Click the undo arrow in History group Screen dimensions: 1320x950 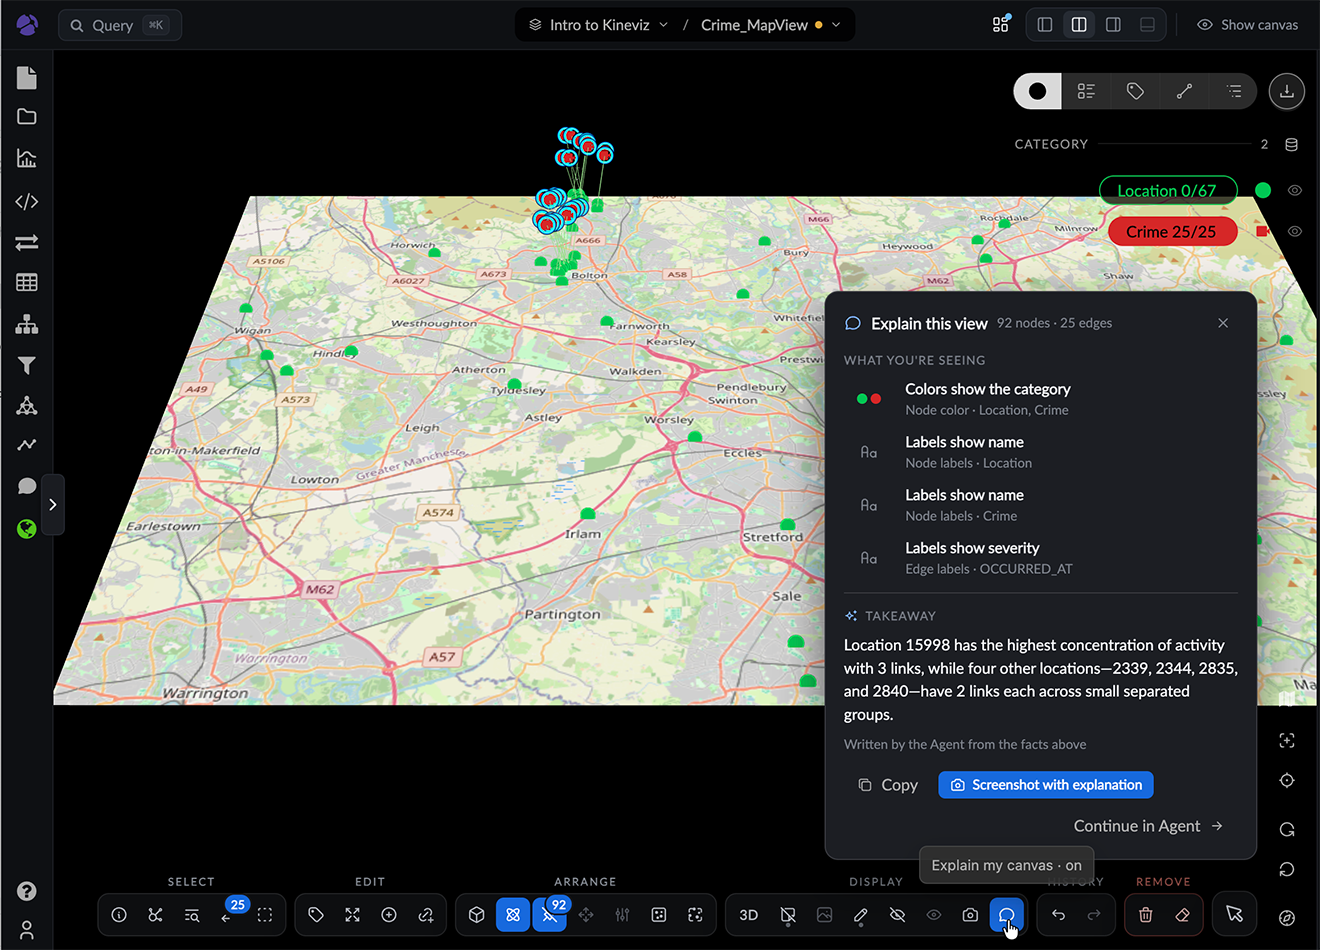1058,915
